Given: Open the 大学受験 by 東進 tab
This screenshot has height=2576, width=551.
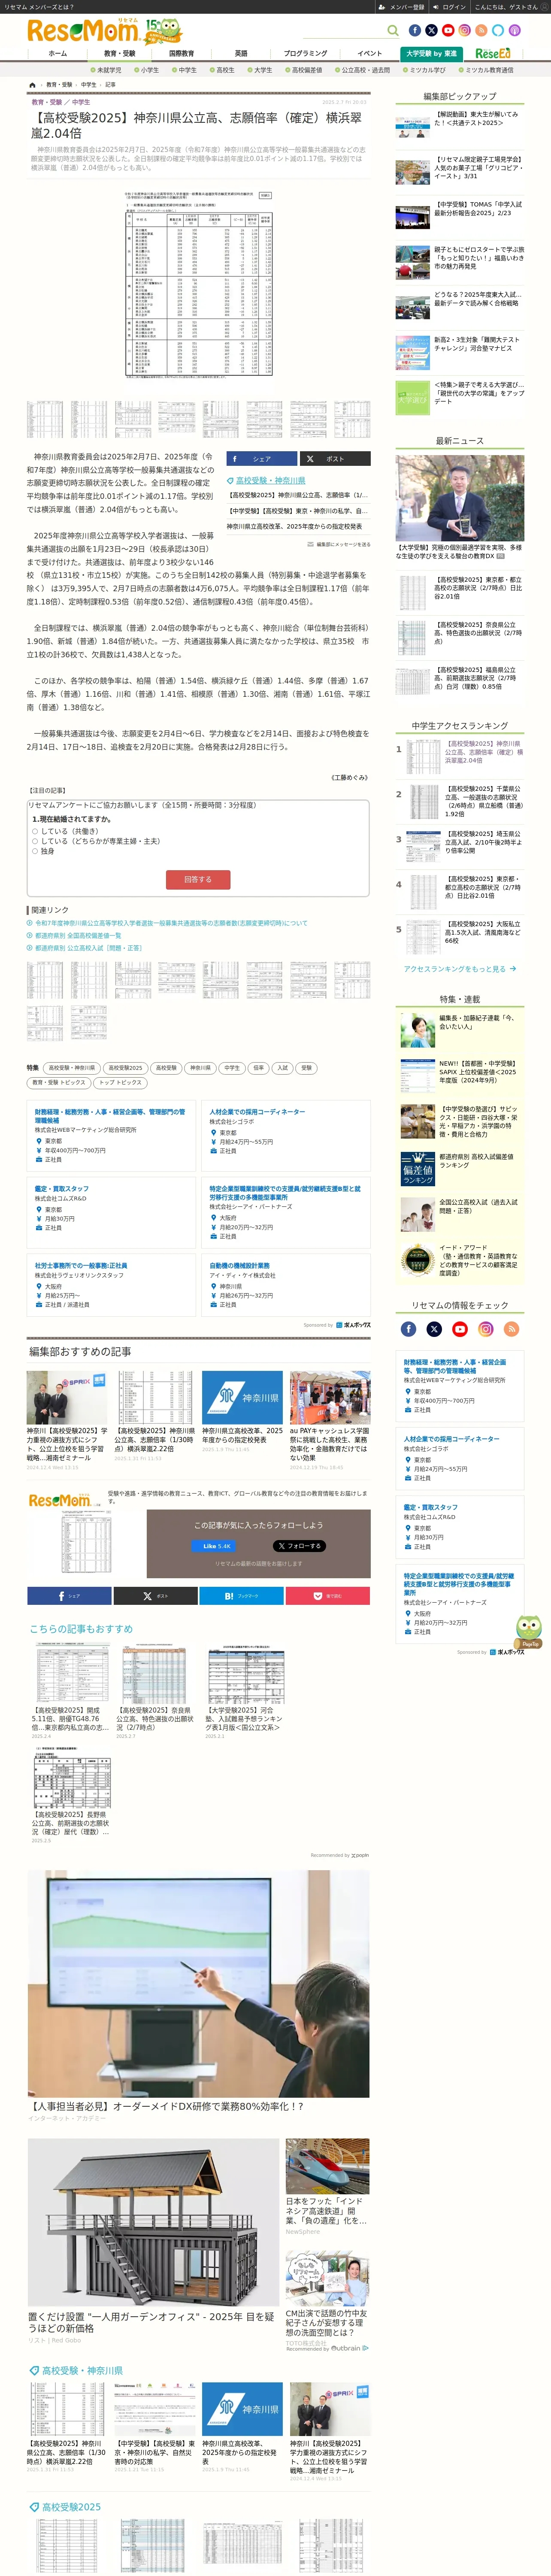Looking at the screenshot, I should click(x=431, y=54).
